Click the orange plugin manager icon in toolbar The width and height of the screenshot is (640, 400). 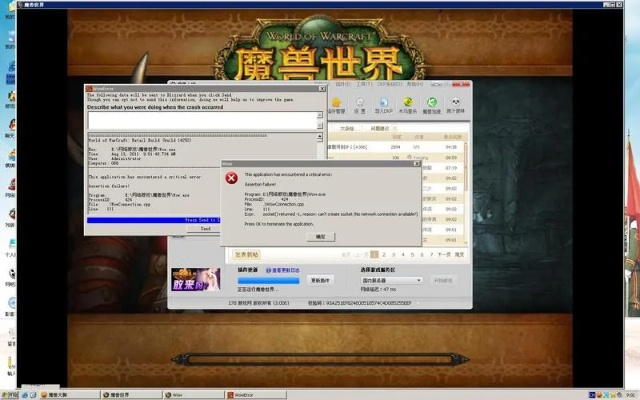[x=337, y=103]
